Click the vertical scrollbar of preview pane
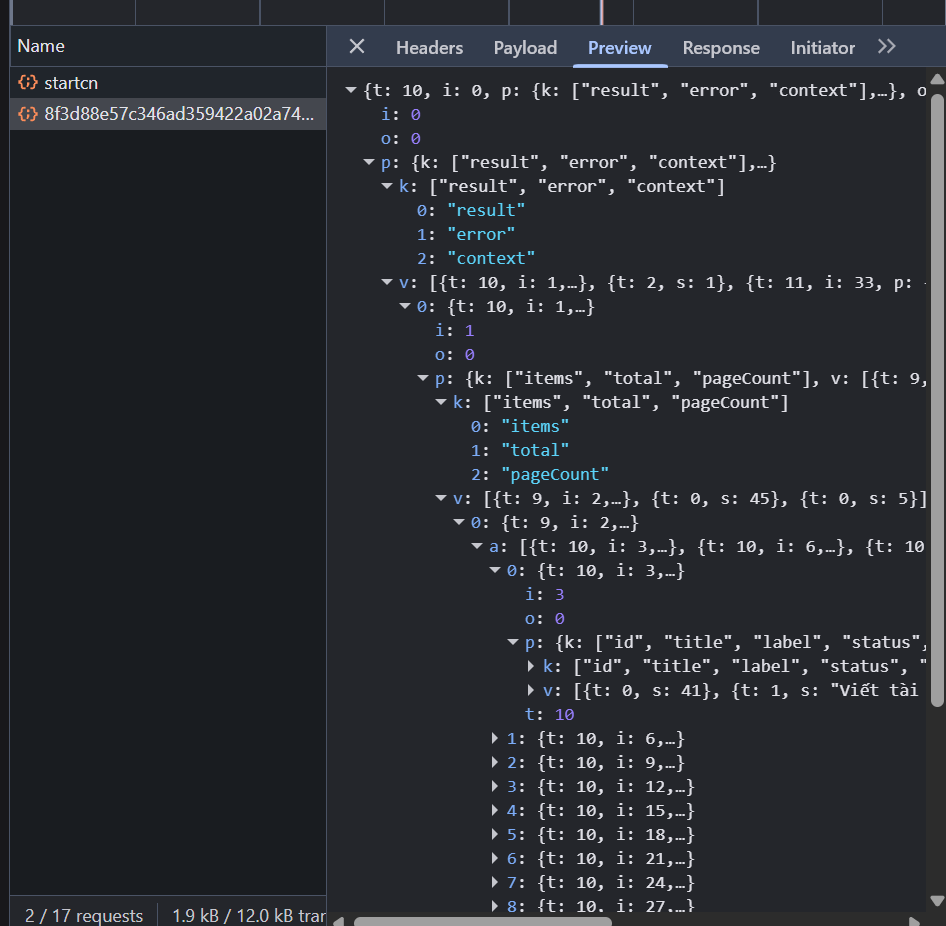Image resolution: width=946 pixels, height=926 pixels. 937,400
